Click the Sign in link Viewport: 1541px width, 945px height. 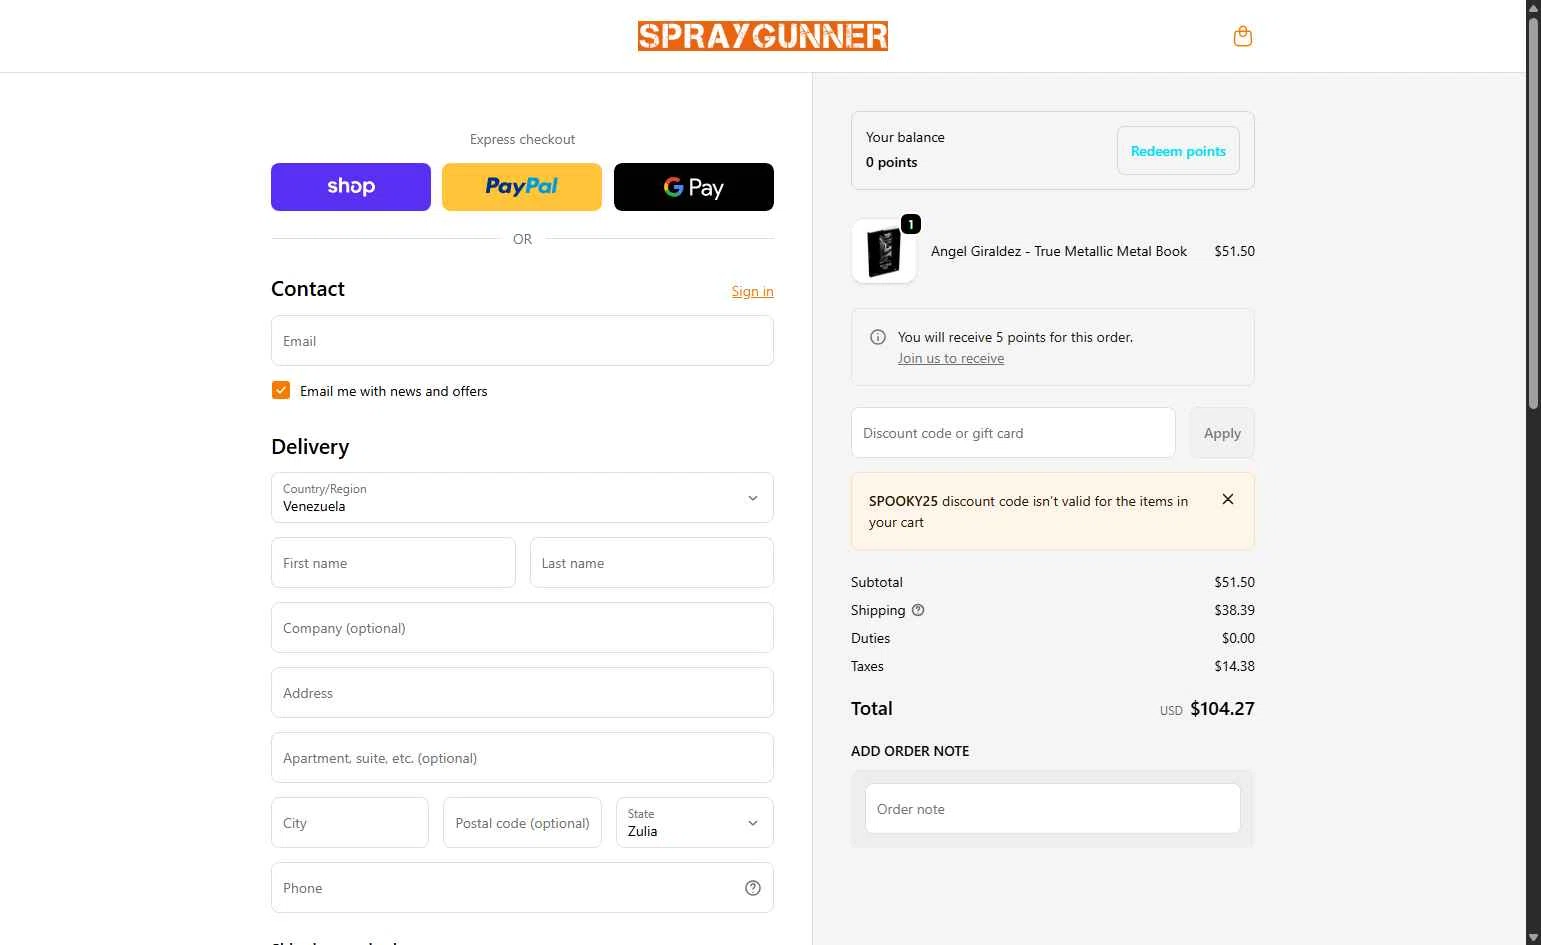click(752, 291)
